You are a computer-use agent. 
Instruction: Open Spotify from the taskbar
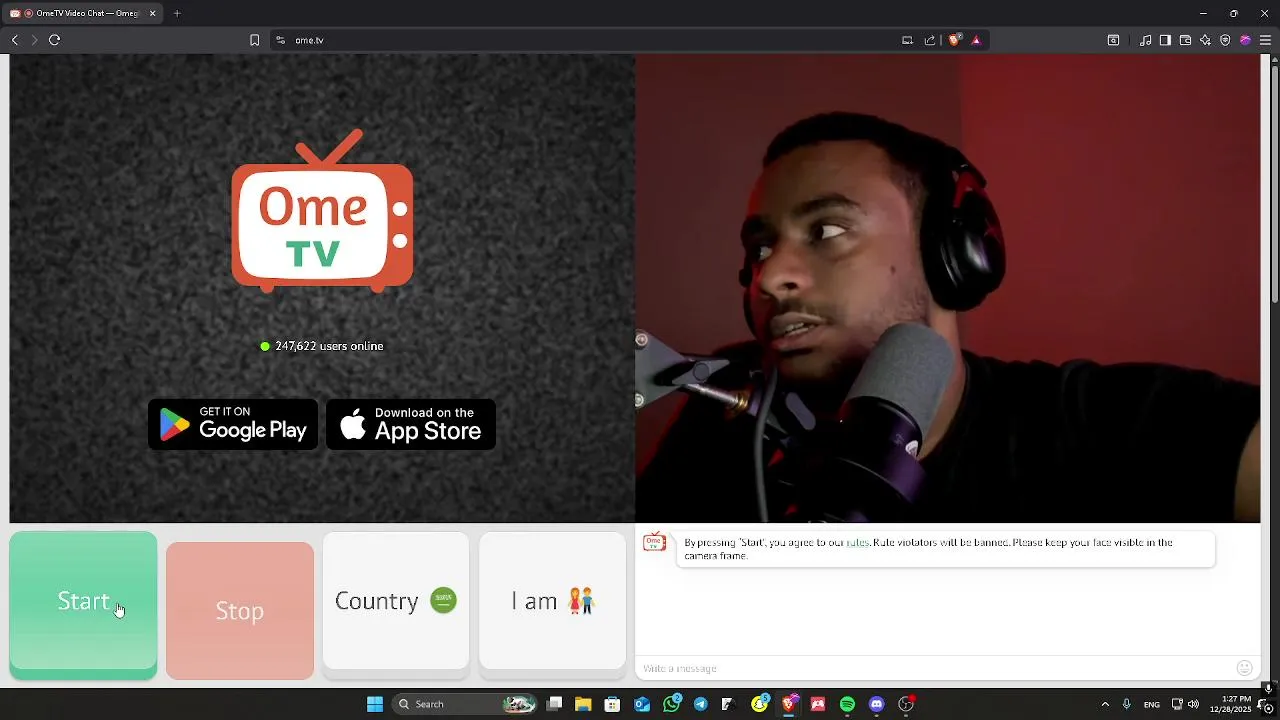[847, 704]
